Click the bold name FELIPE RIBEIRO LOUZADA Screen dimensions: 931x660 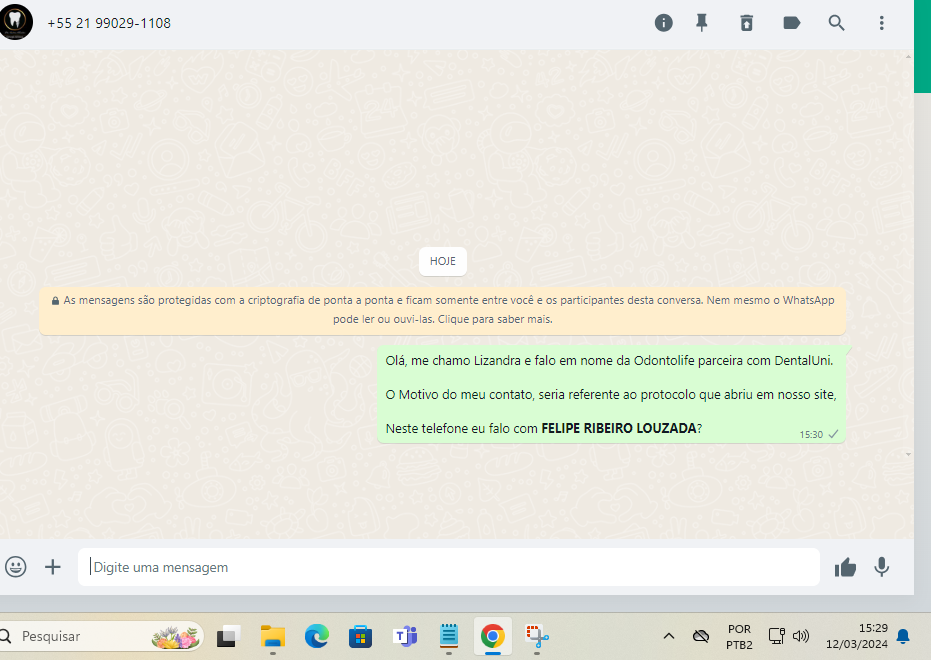tap(619, 429)
